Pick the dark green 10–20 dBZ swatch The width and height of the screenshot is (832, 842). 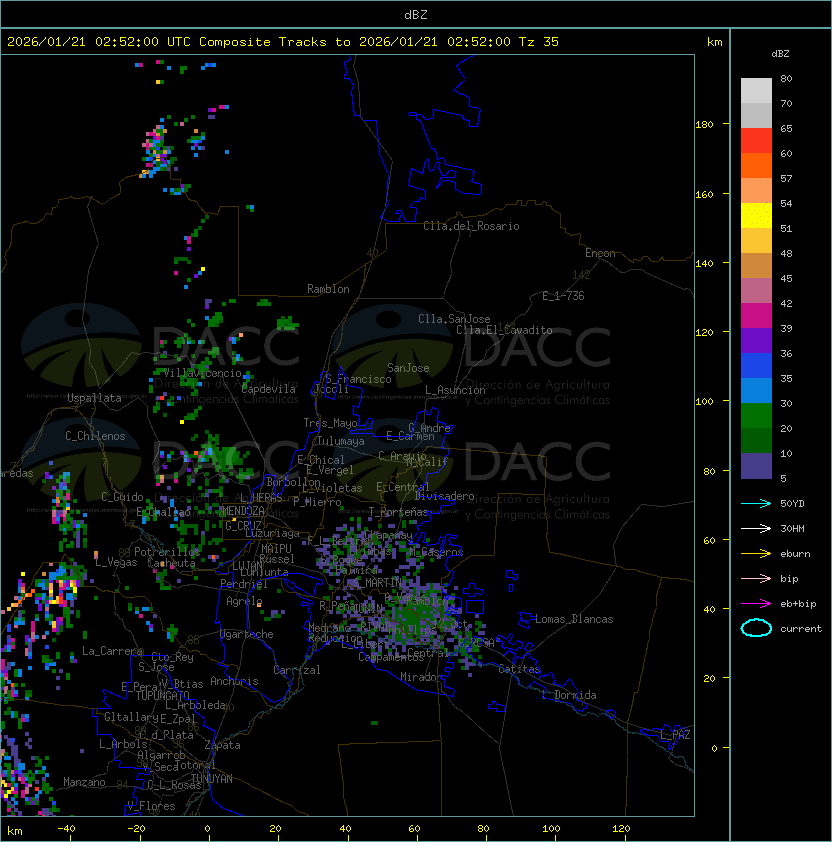point(756,441)
